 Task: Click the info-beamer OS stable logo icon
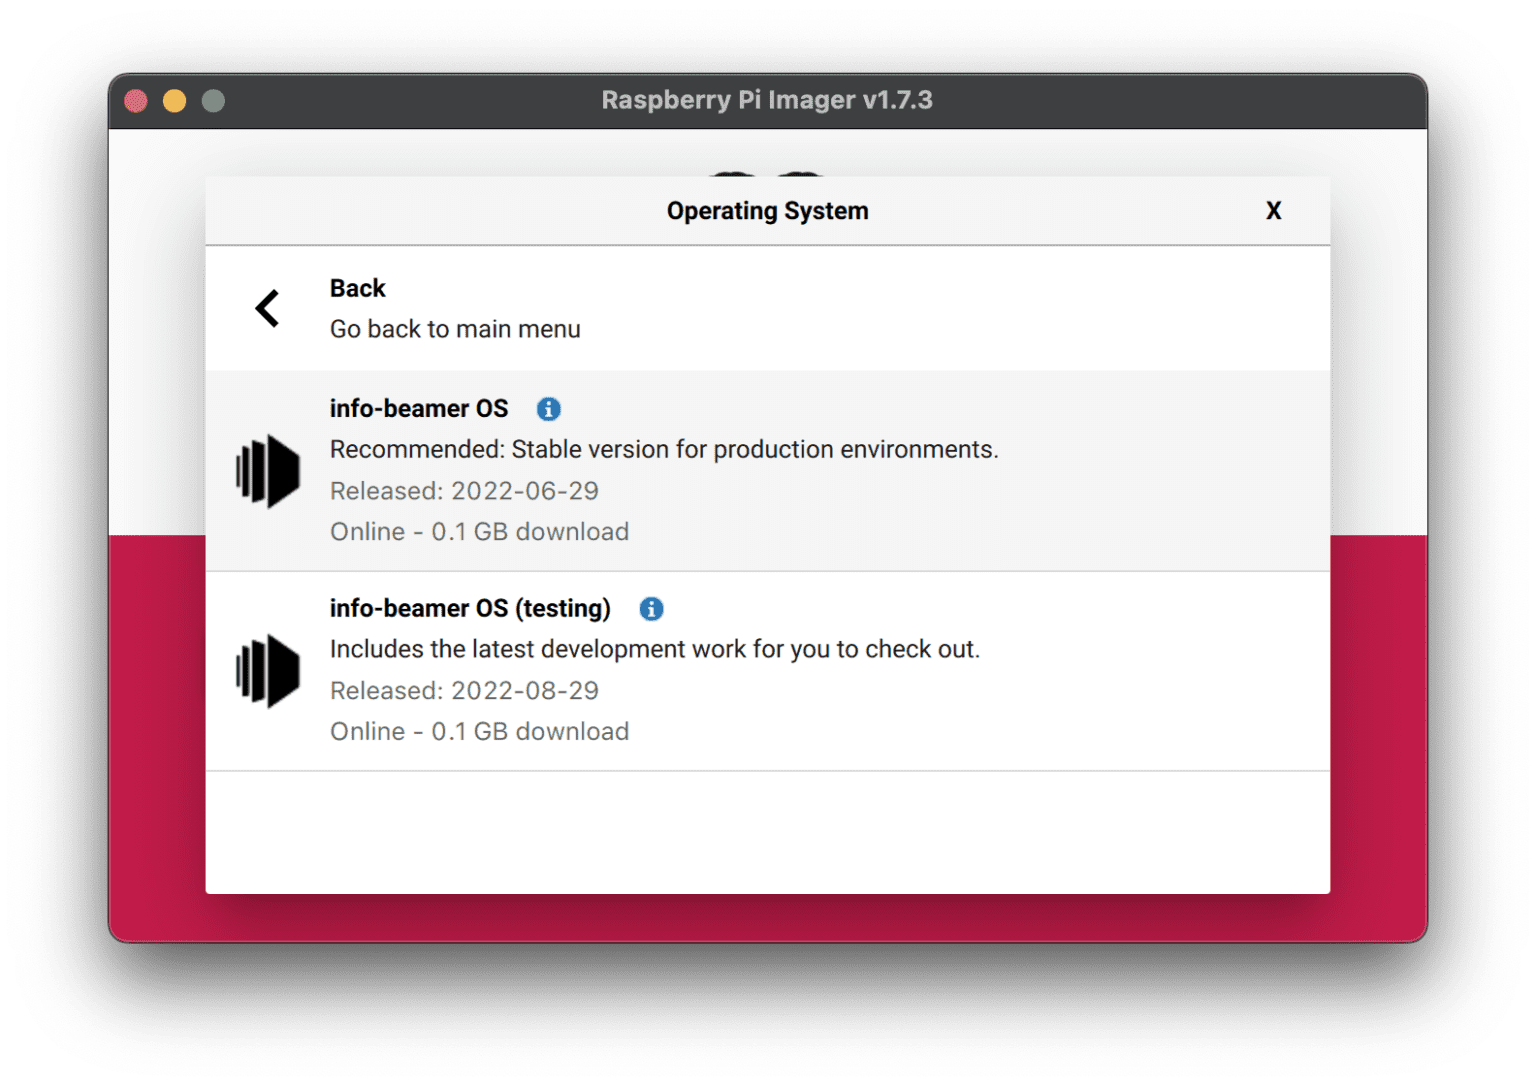pyautogui.click(x=267, y=471)
